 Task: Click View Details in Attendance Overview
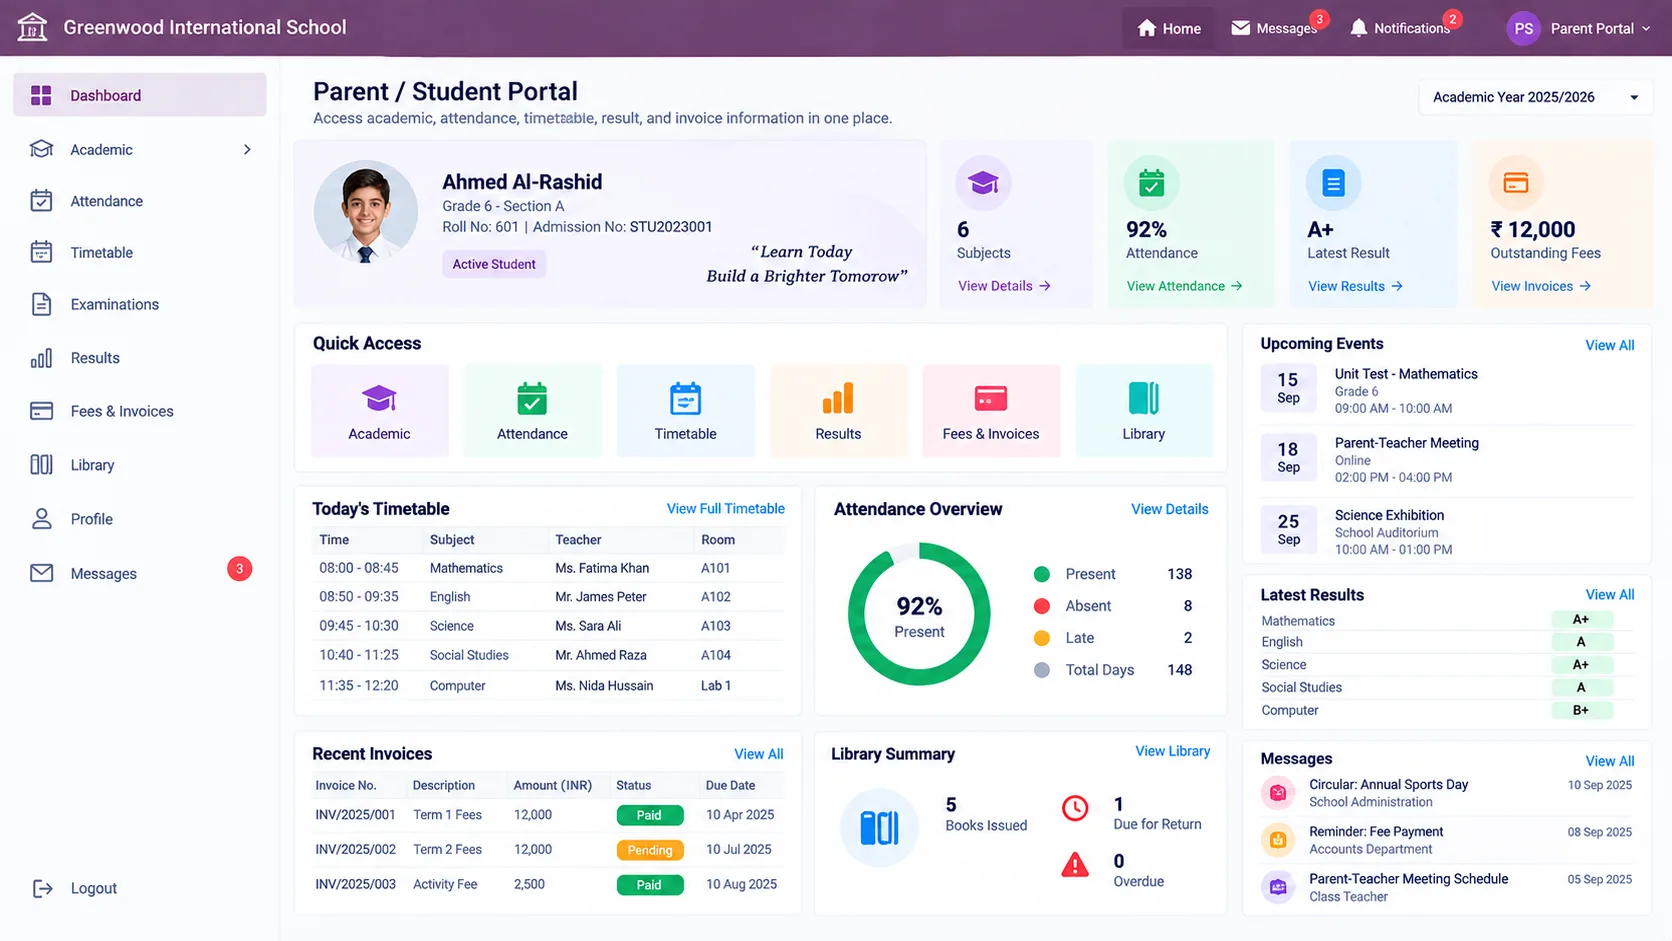(1170, 509)
